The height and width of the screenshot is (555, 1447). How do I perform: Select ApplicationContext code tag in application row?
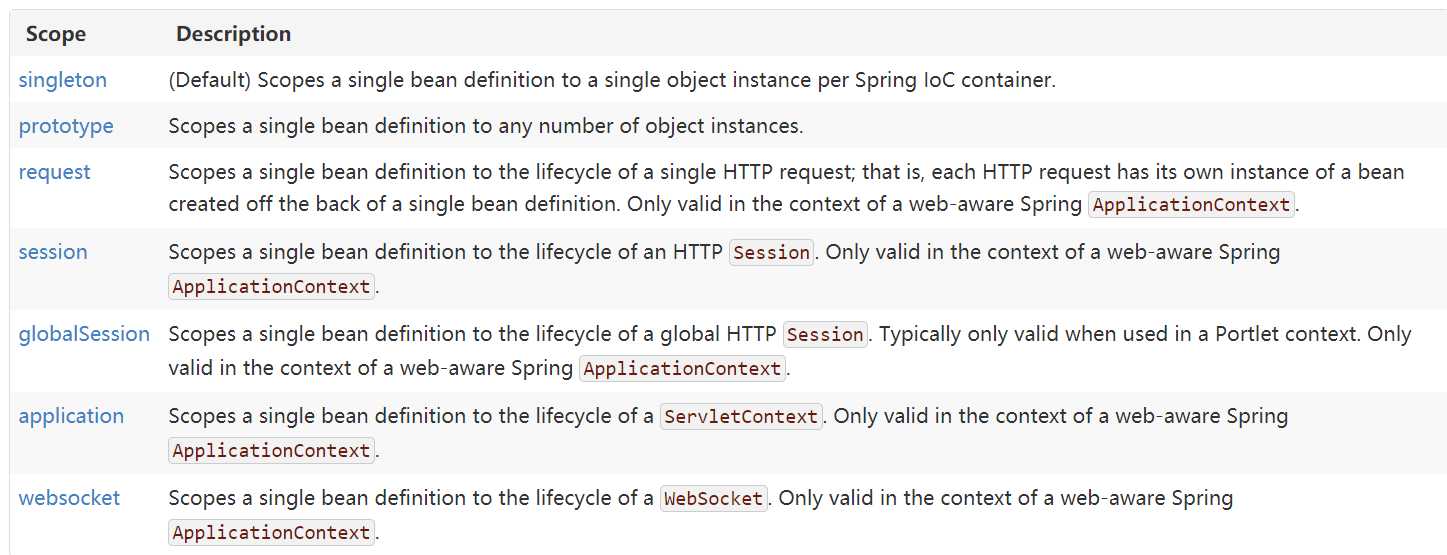tap(272, 451)
